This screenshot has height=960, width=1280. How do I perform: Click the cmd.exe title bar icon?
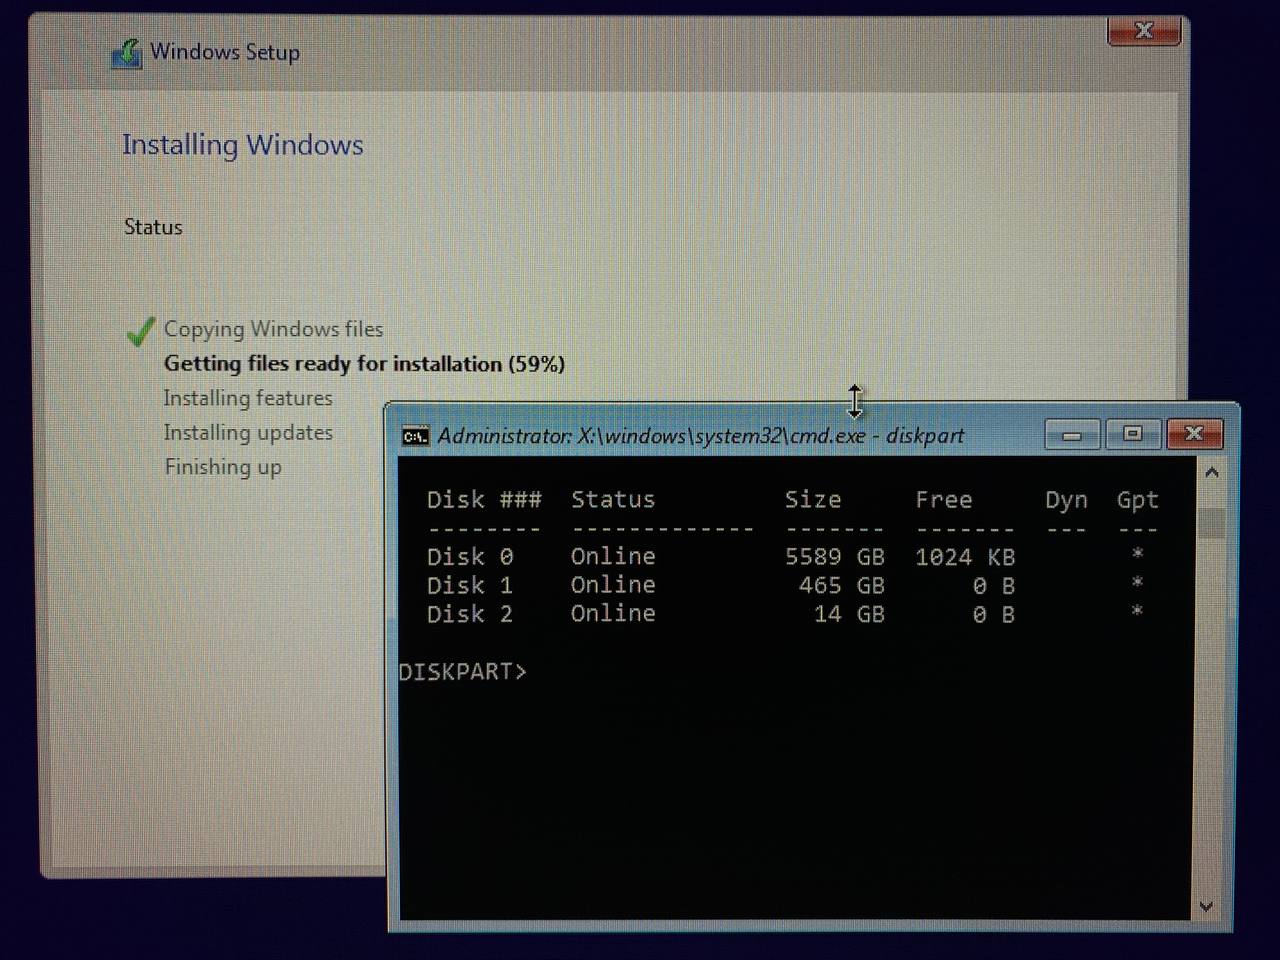pos(415,436)
